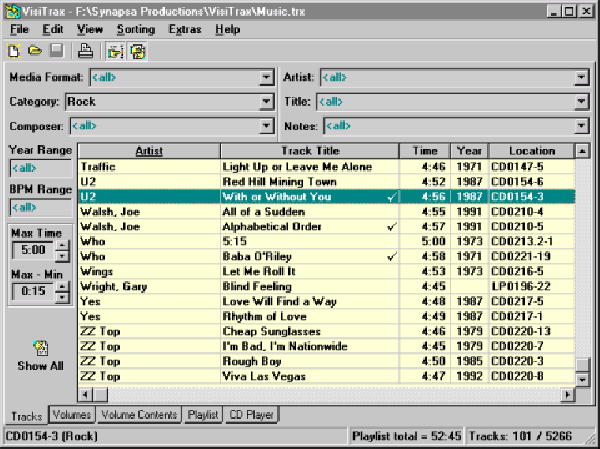Click the fifth toolbar icon beside the printer
Screen dimensions: 600x449
(x=115, y=51)
